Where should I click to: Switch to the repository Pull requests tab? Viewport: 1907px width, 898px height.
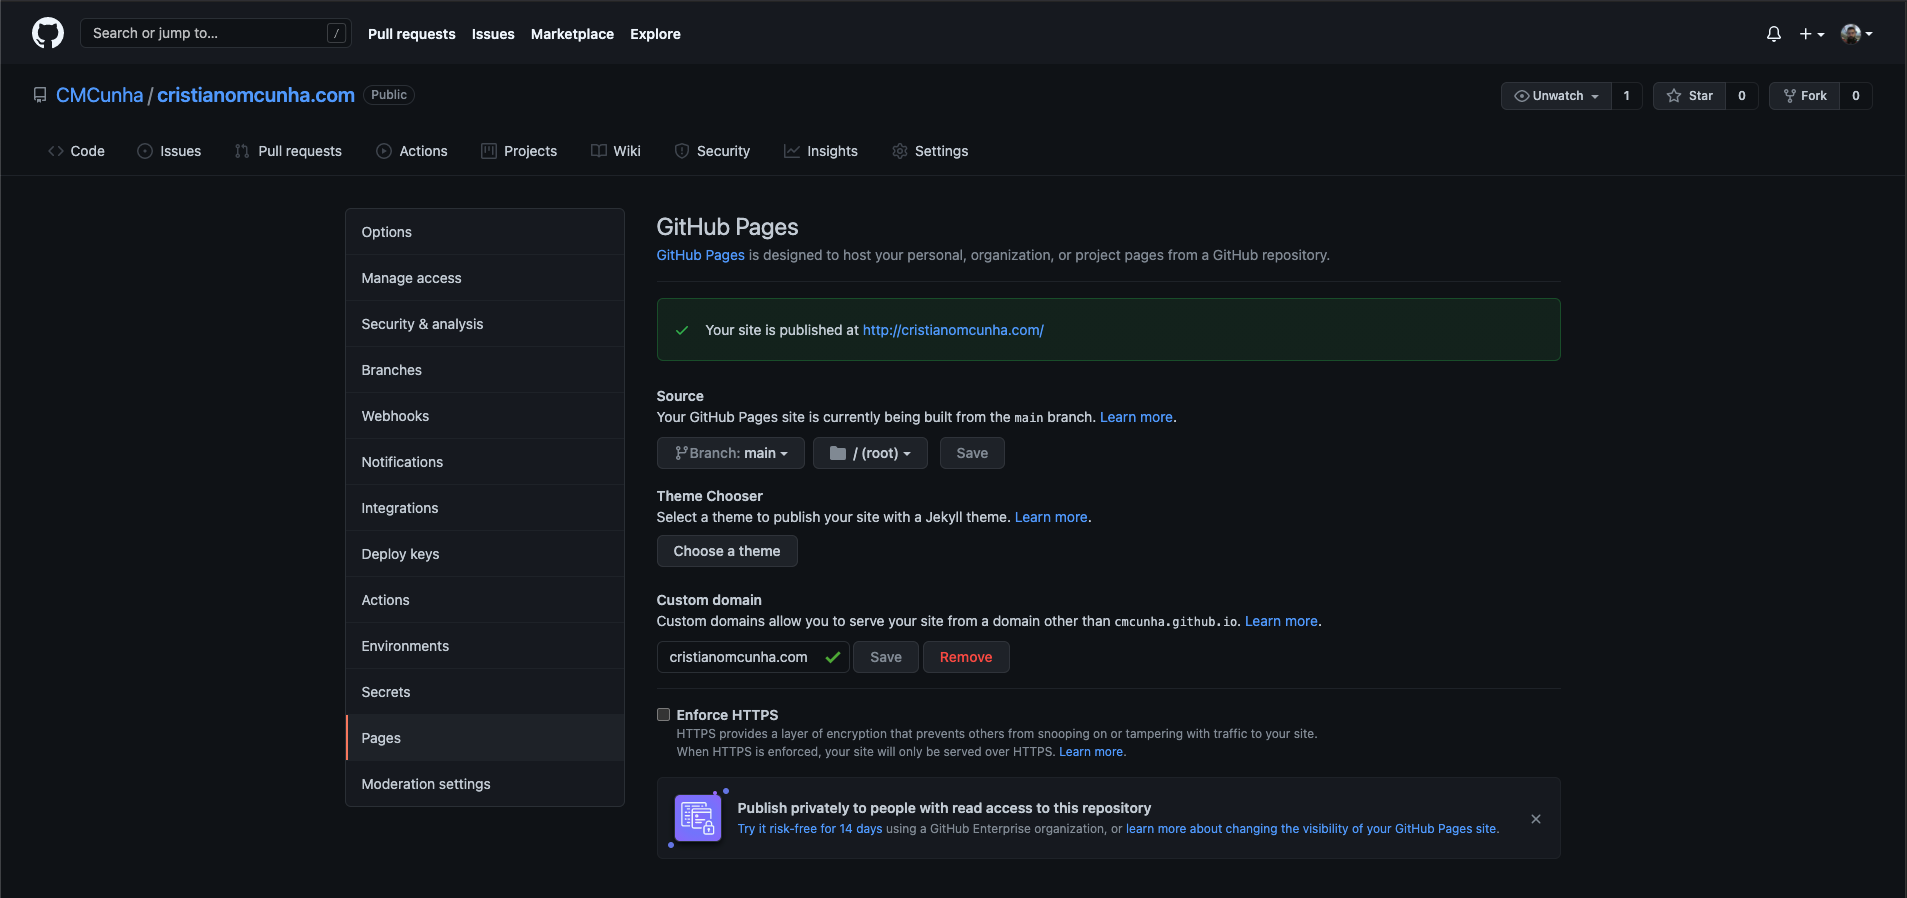tap(288, 151)
